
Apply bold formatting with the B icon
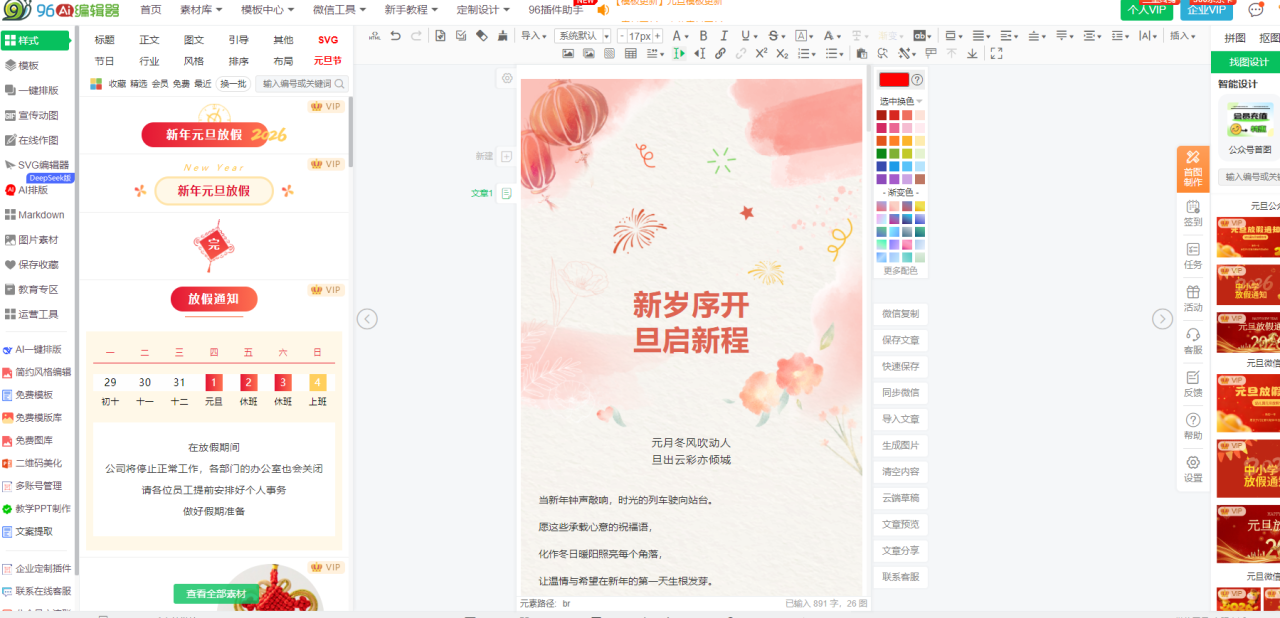(703, 36)
